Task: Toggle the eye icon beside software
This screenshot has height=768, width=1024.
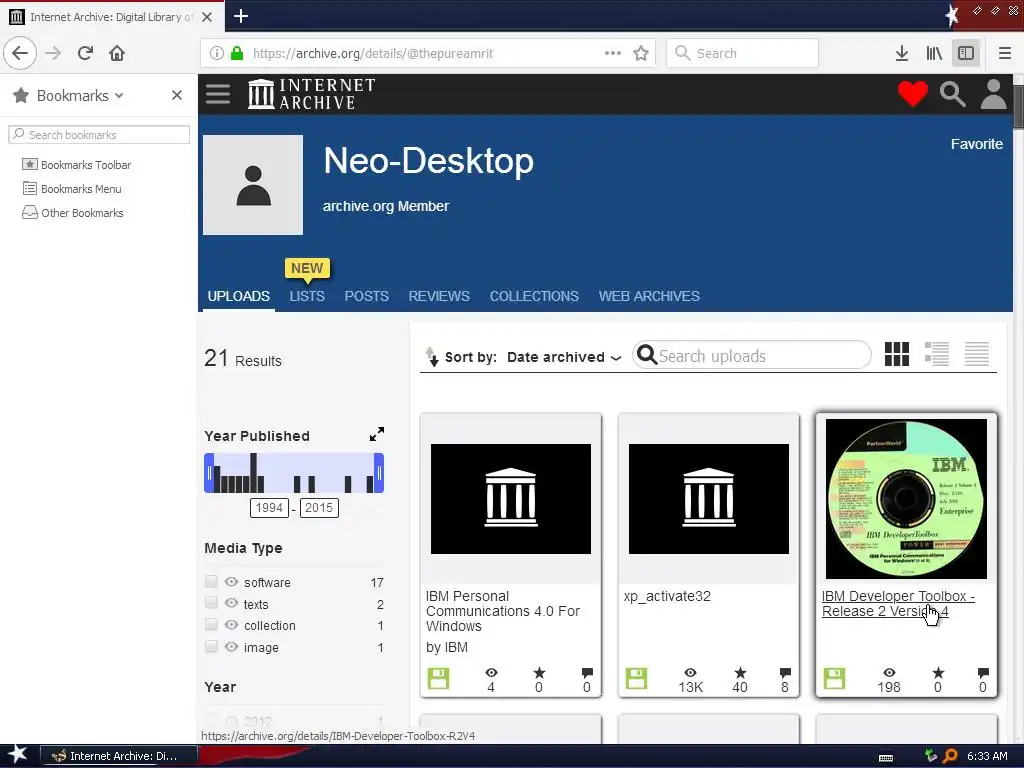Action: click(x=231, y=581)
